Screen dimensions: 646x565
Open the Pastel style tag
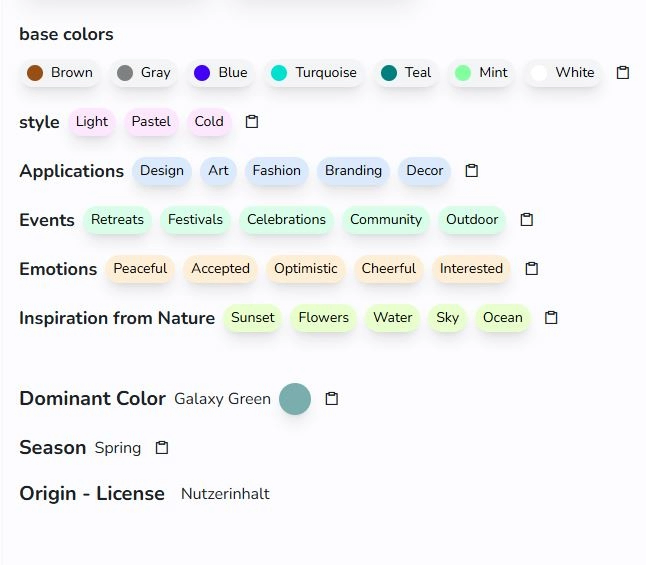click(151, 122)
